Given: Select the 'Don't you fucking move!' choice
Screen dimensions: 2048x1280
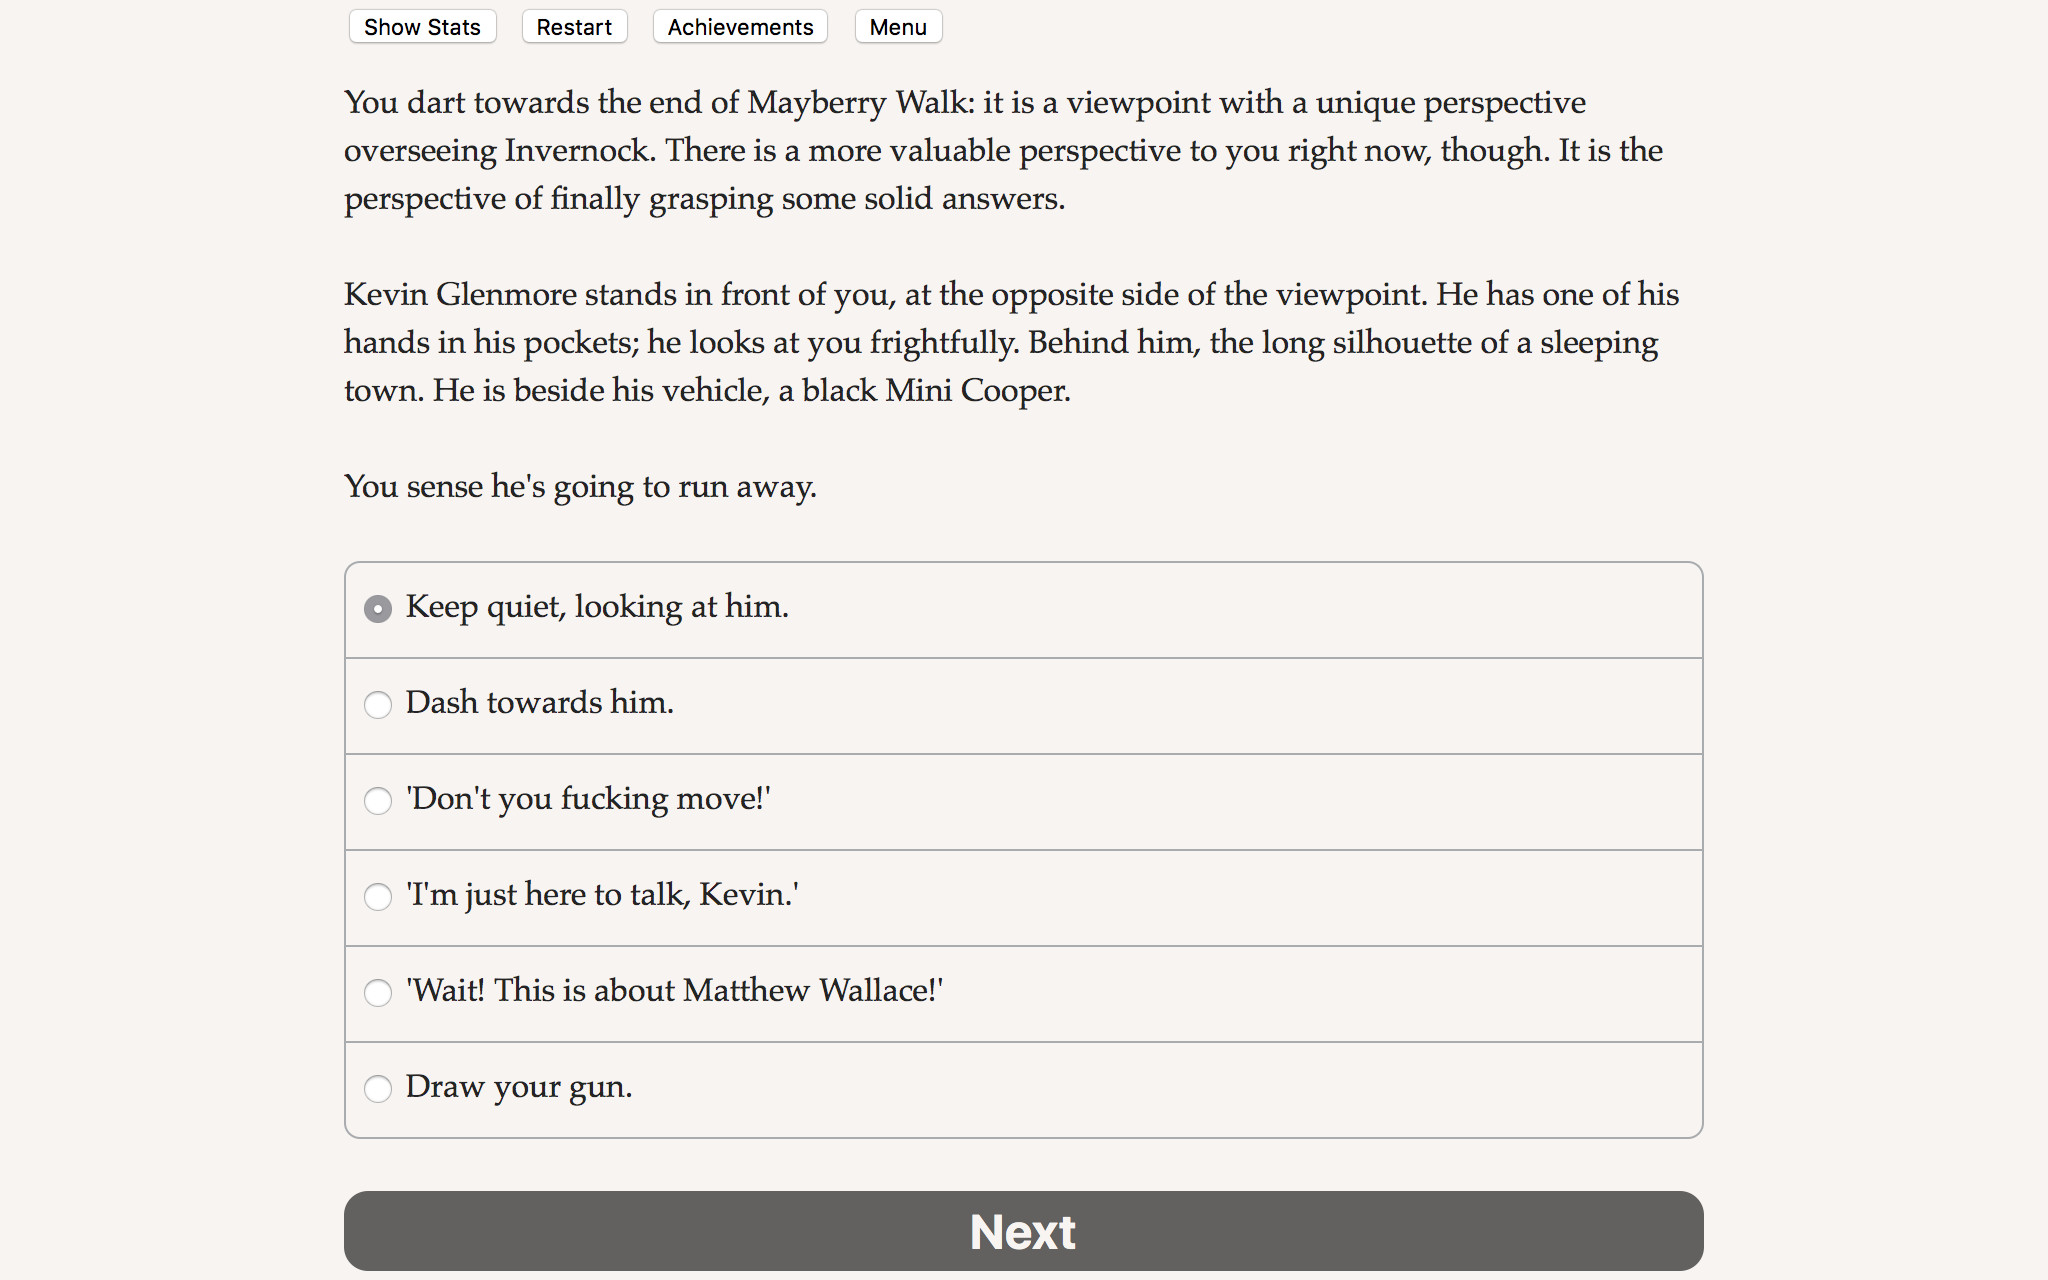Looking at the screenshot, I should (588, 799).
